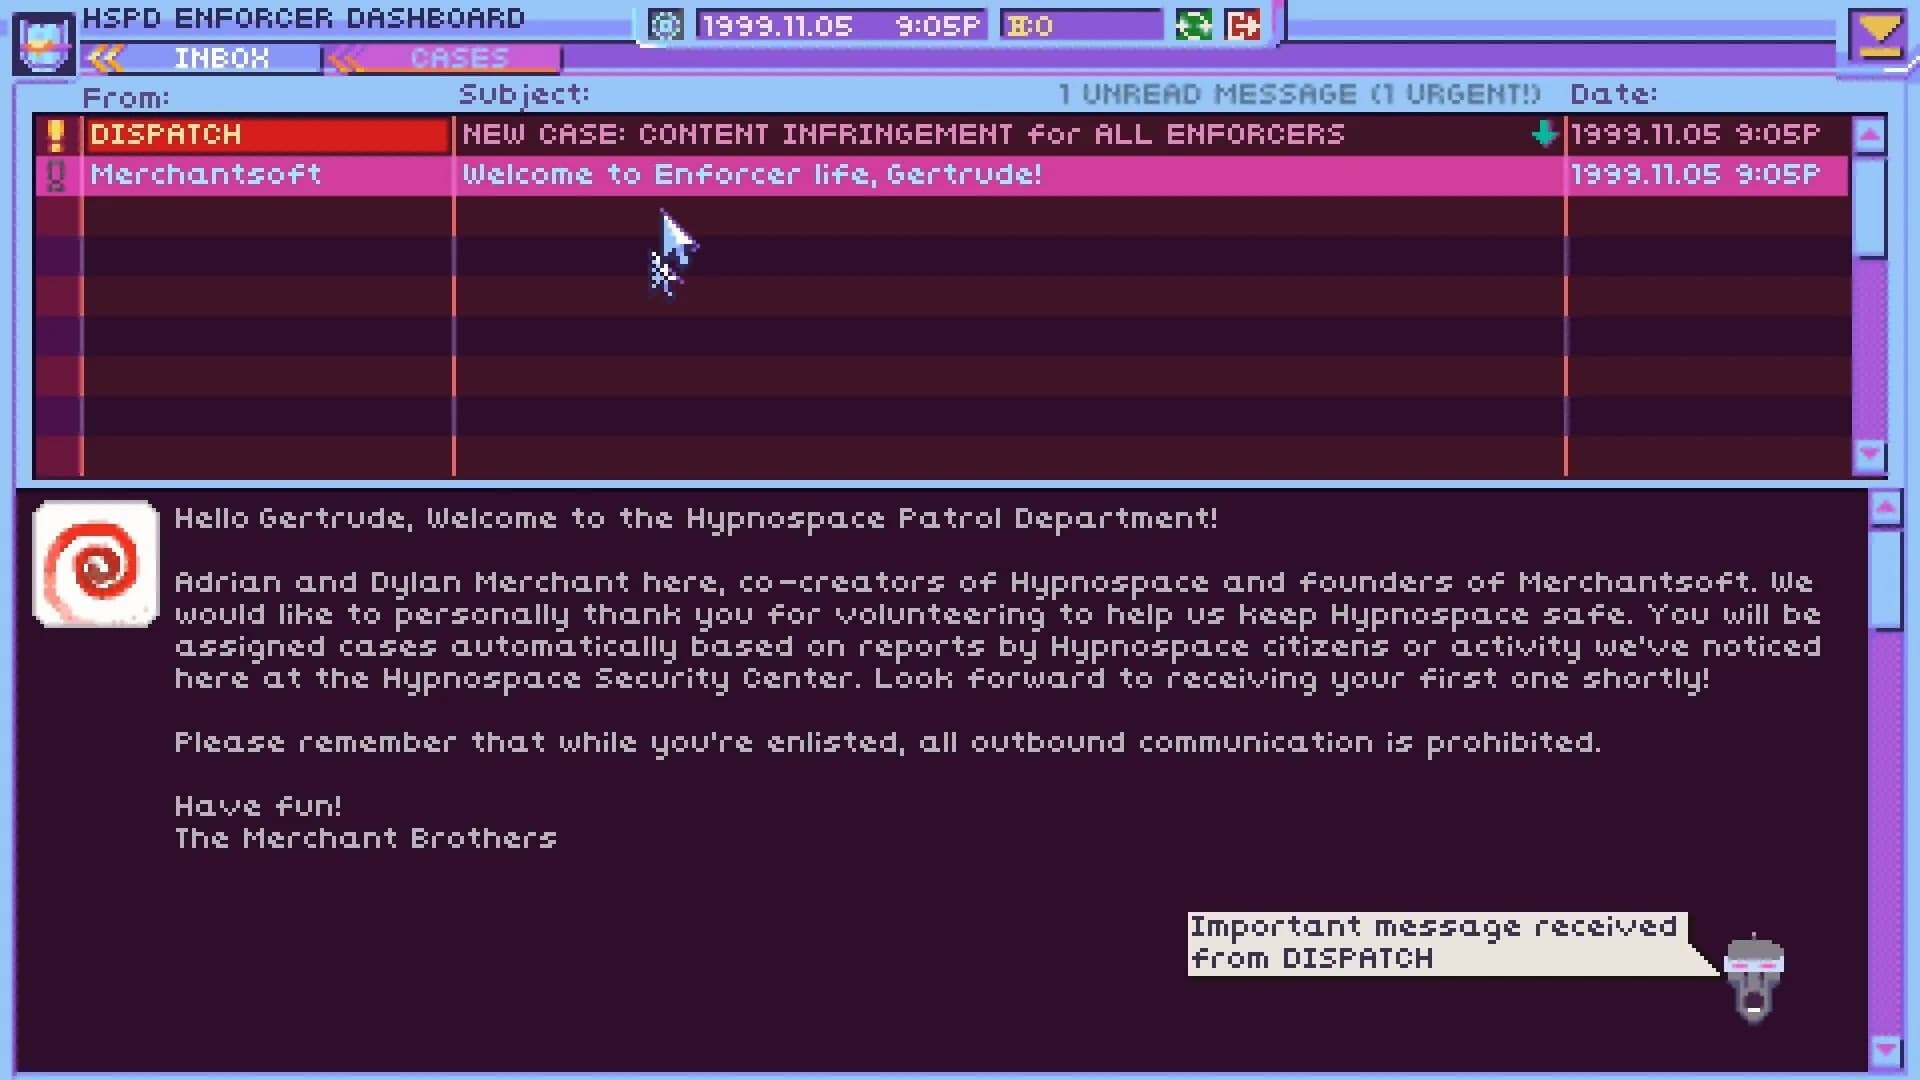Click the attachment arrow on the DISPATCH row
Image resolution: width=1920 pixels, height=1080 pixels.
(1543, 134)
